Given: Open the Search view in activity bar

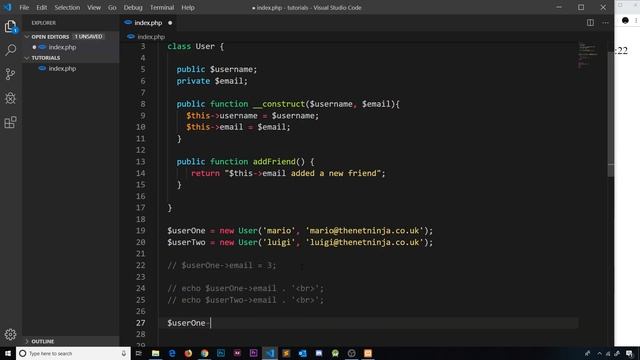Looking at the screenshot, I should click(x=10, y=50).
